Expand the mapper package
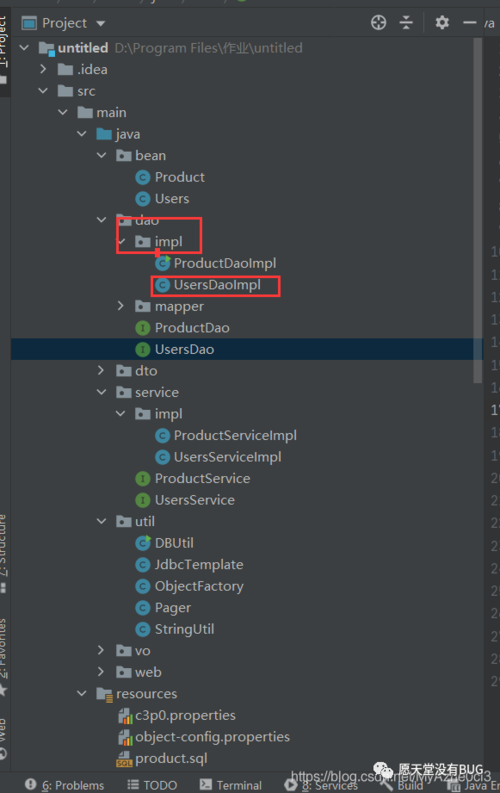 click(120, 306)
